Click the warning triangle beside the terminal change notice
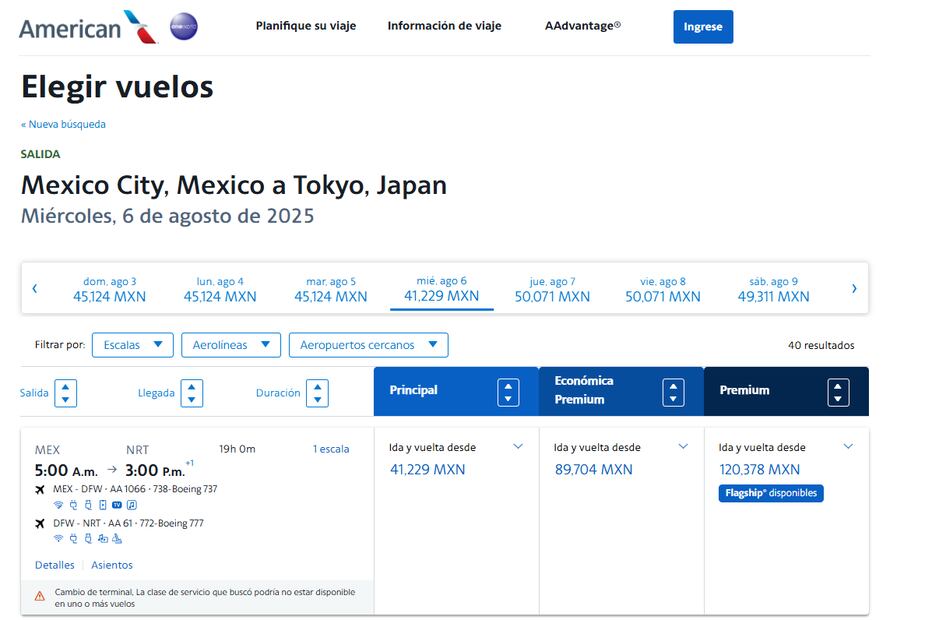The width and height of the screenshot is (925, 620). pos(40,594)
